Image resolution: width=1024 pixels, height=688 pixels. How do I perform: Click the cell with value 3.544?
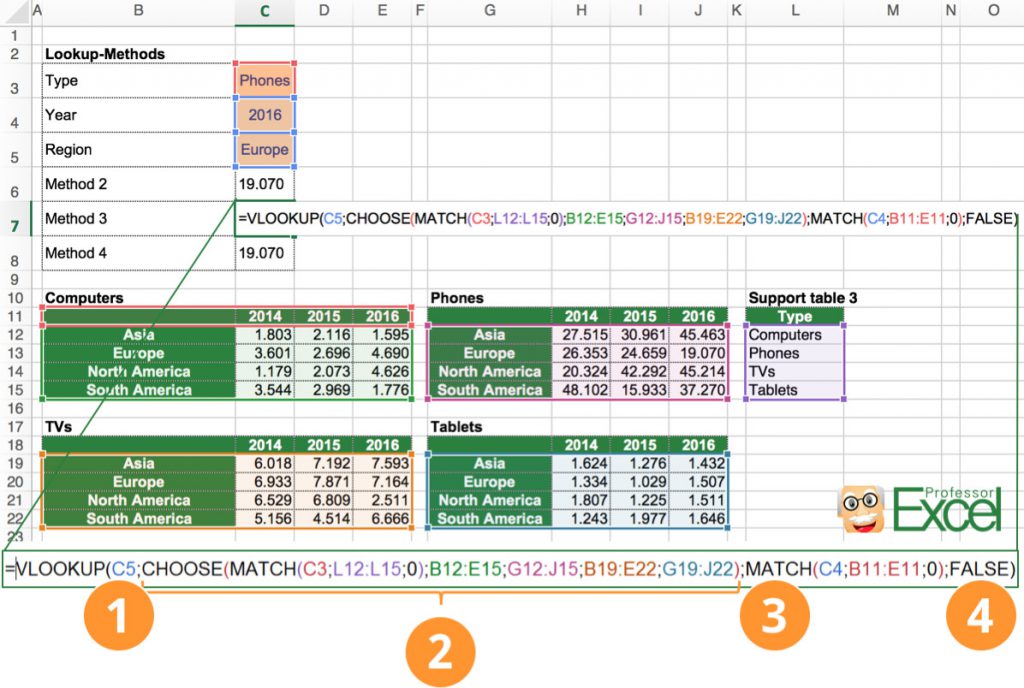264,390
